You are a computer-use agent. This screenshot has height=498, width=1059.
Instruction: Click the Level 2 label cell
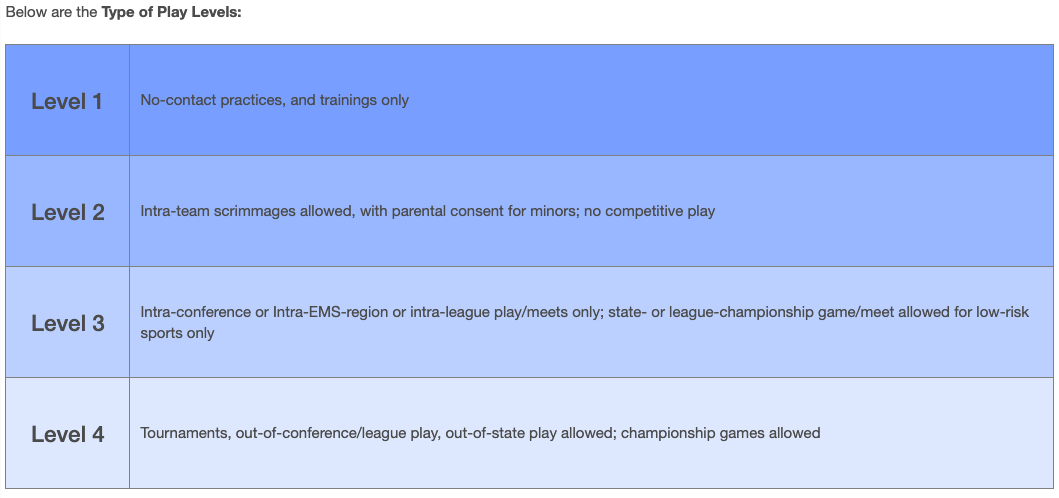tap(68, 211)
